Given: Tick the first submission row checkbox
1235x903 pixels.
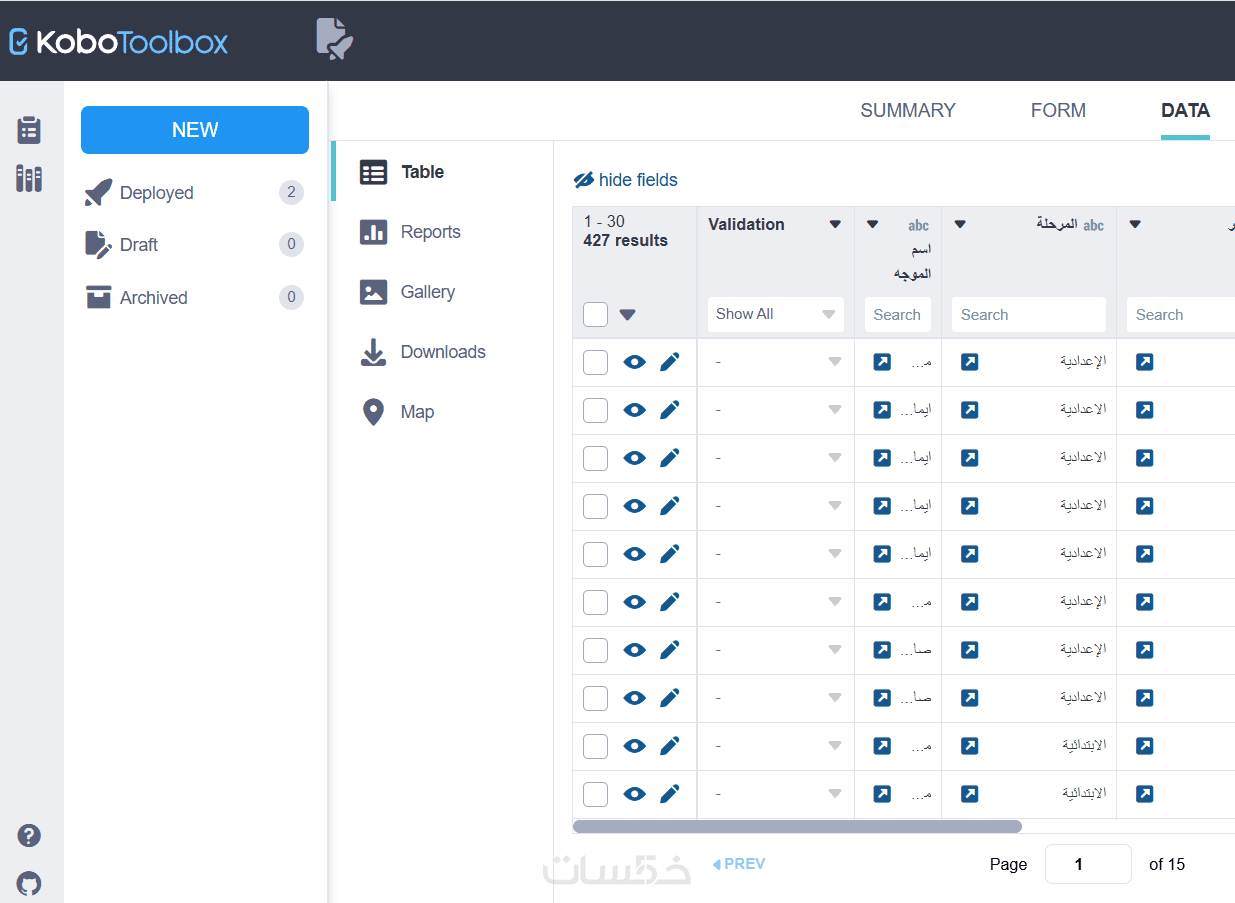Looking at the screenshot, I should (596, 362).
